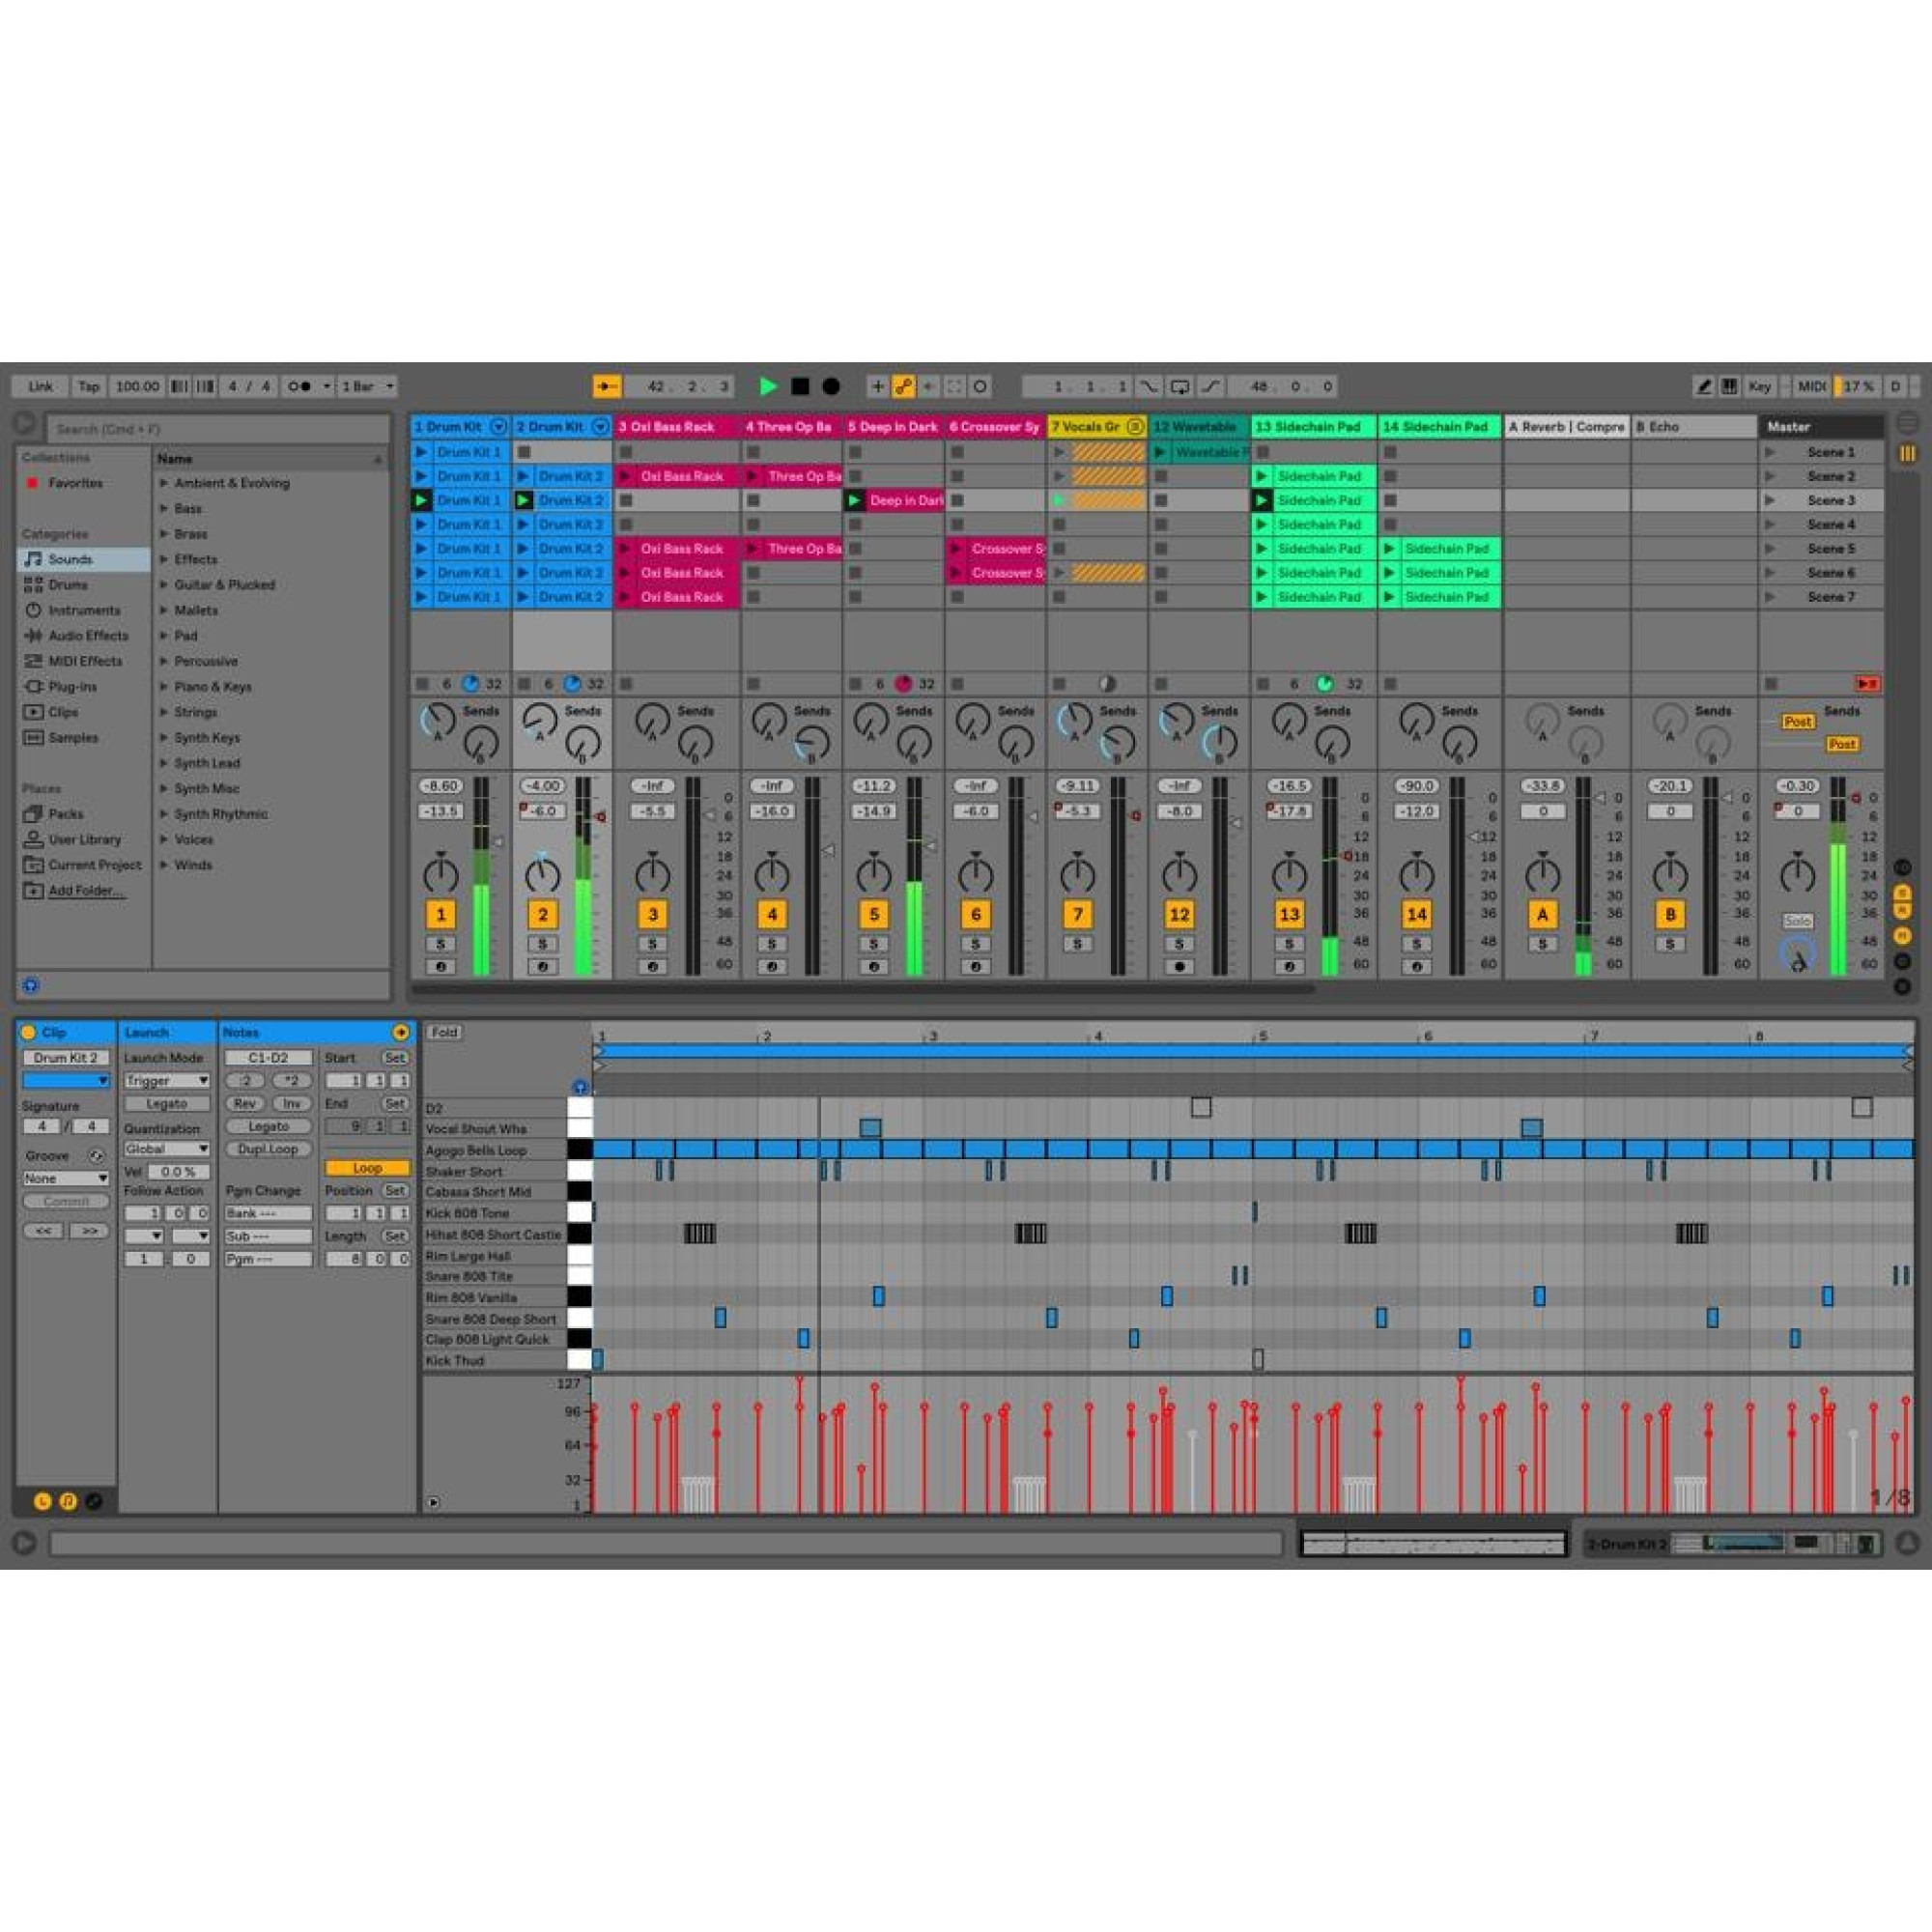Toggle the Draw Mode pencil icon
This screenshot has width=1932, height=1932.
pos(1703,386)
